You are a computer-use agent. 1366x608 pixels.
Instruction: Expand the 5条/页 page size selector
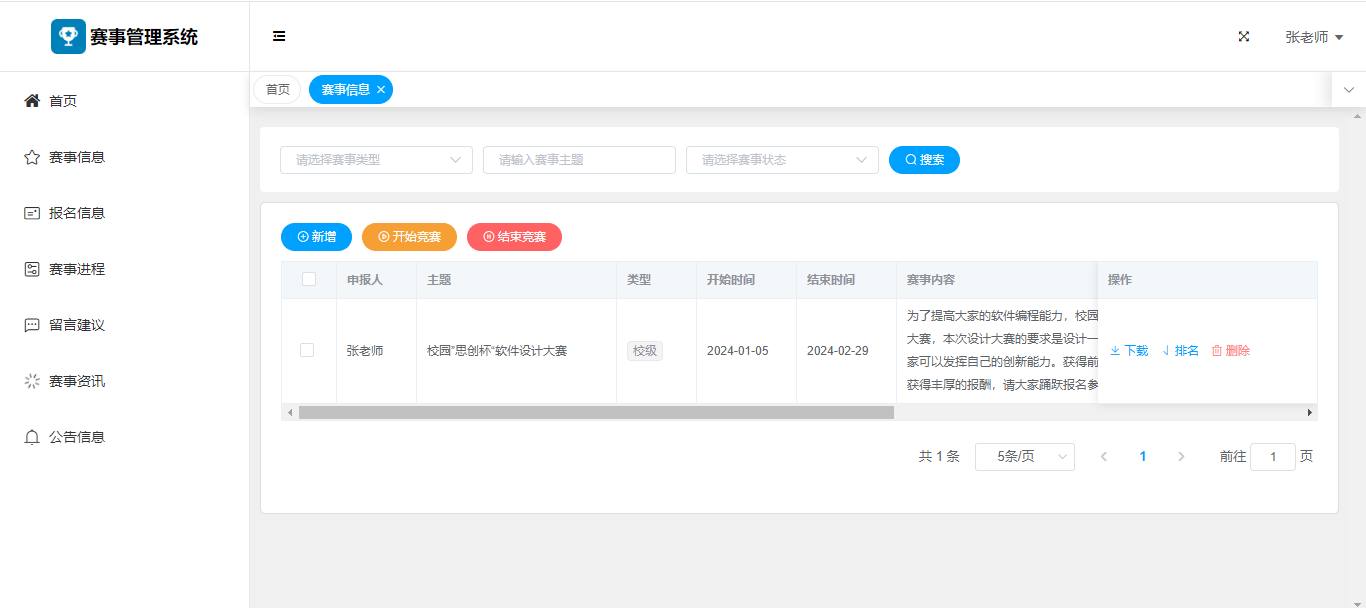tap(1024, 457)
